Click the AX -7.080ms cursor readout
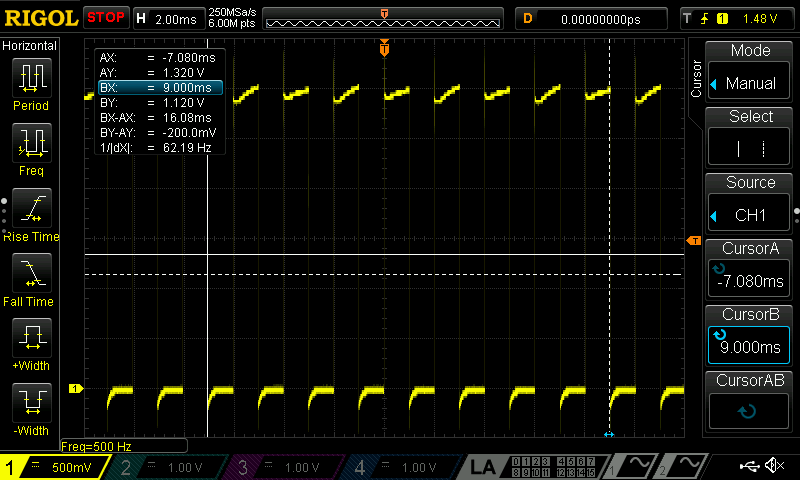The width and height of the screenshot is (800, 480). click(x=158, y=58)
